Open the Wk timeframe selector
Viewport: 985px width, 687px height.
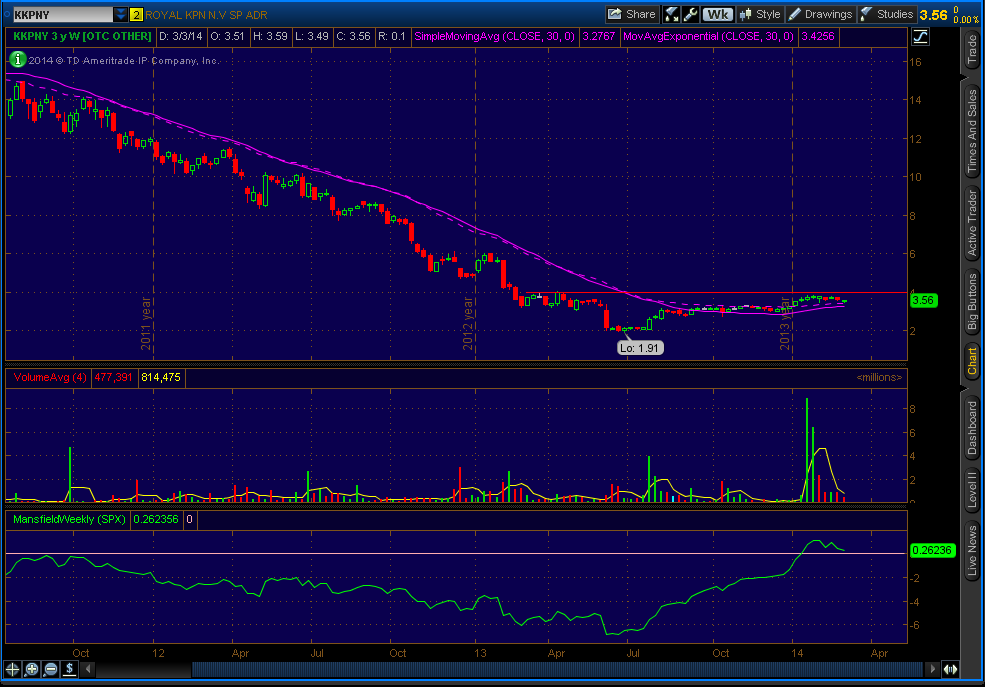pos(717,14)
